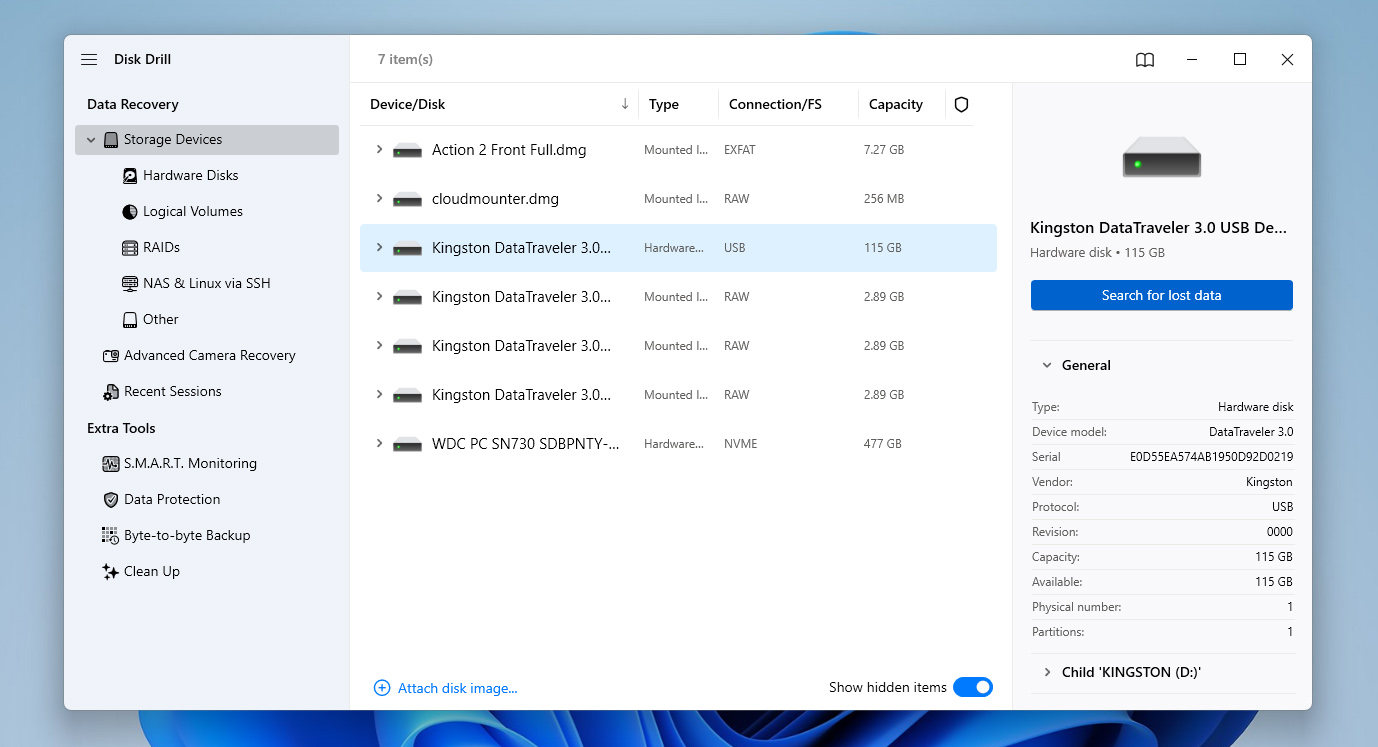Click Search for lost data
Screen dimensions: 1378x747
pyautogui.click(x=1161, y=295)
